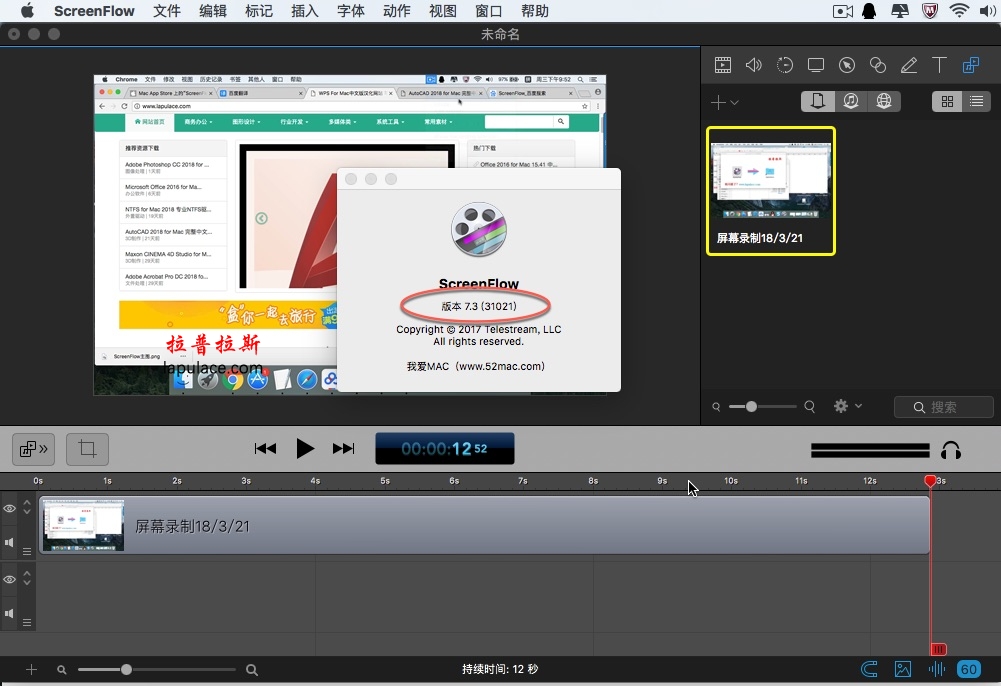Viewport: 1001px width, 686px height.
Task: Click the large magnifier beside thumbnail slider
Action: pos(809,406)
